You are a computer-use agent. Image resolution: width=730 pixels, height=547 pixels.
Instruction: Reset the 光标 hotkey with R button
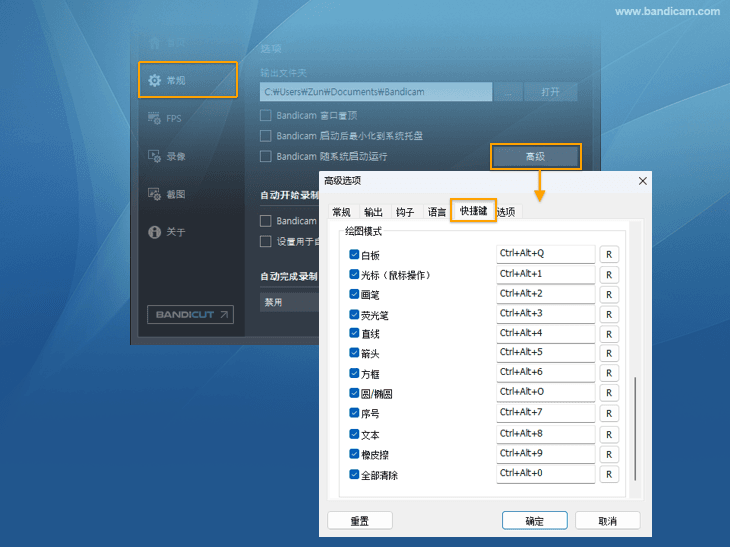click(609, 275)
